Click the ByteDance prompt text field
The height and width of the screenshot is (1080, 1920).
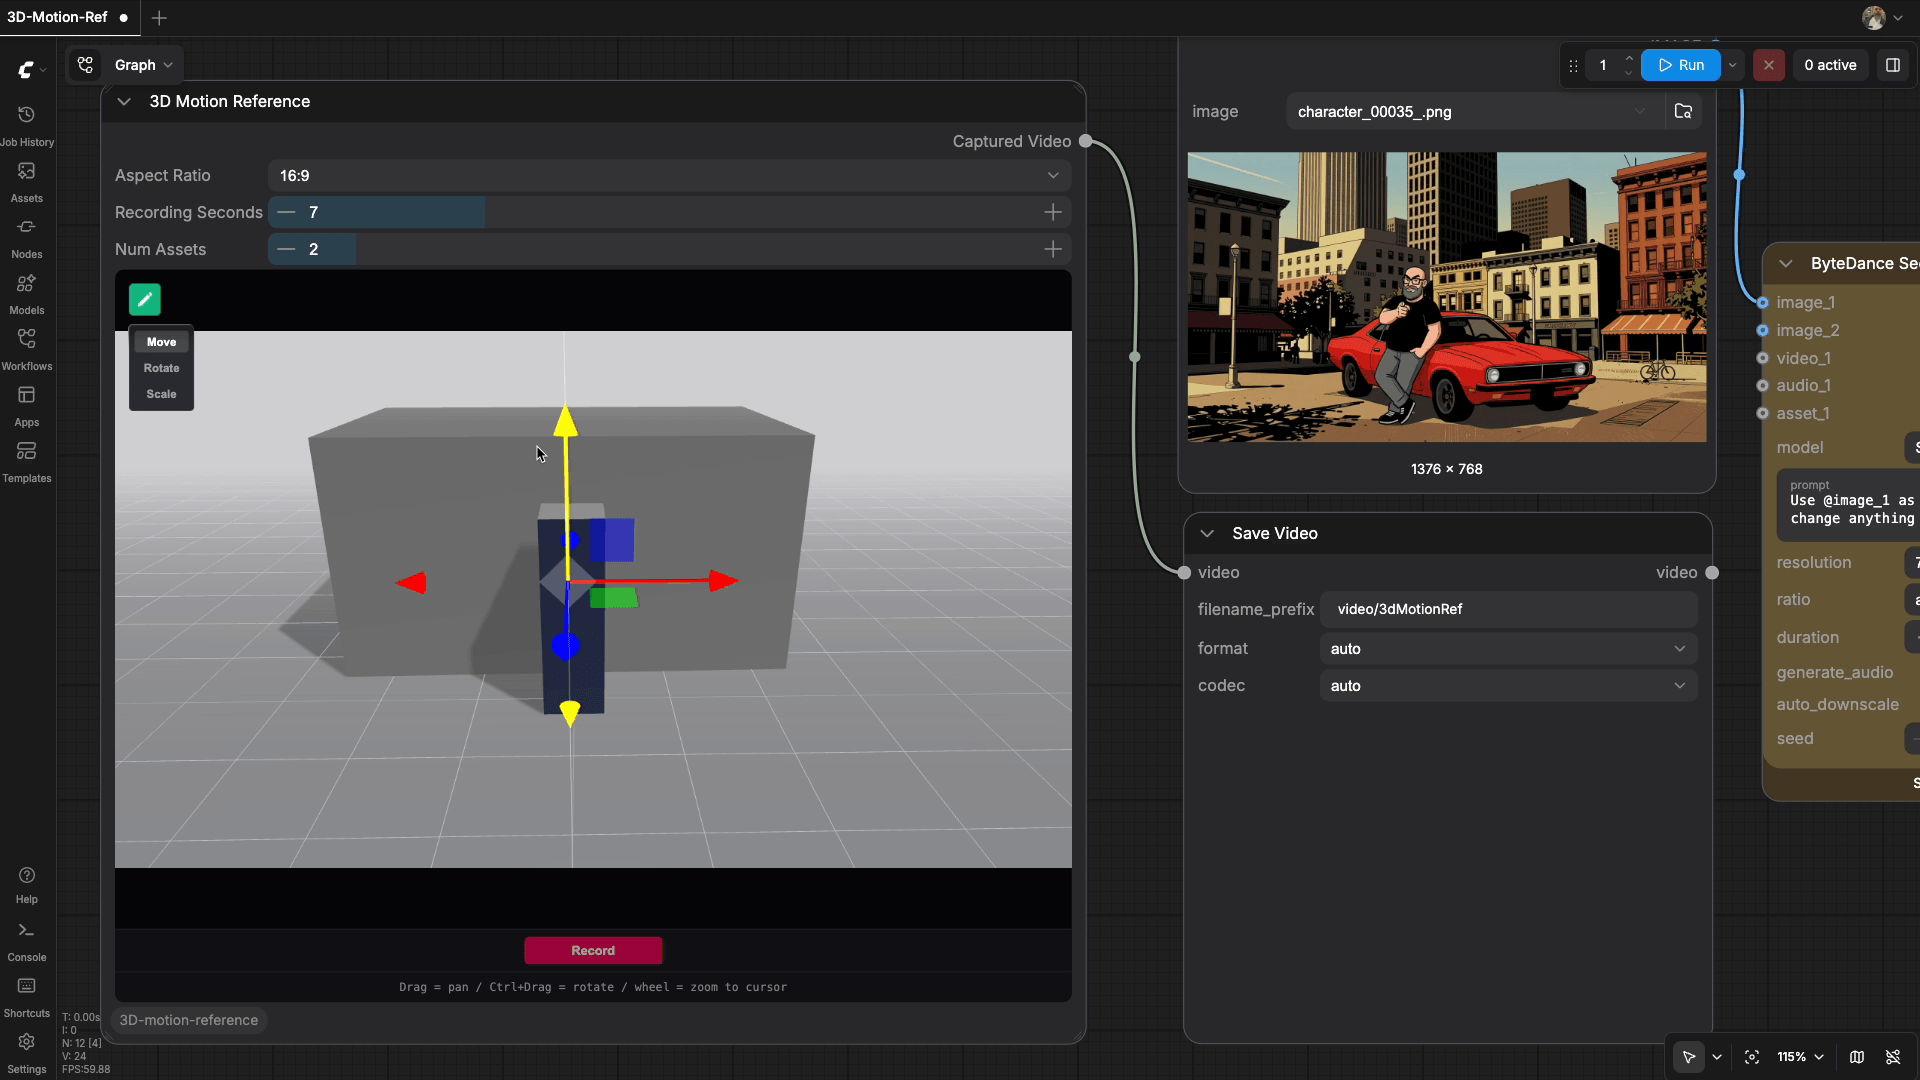pos(1849,505)
